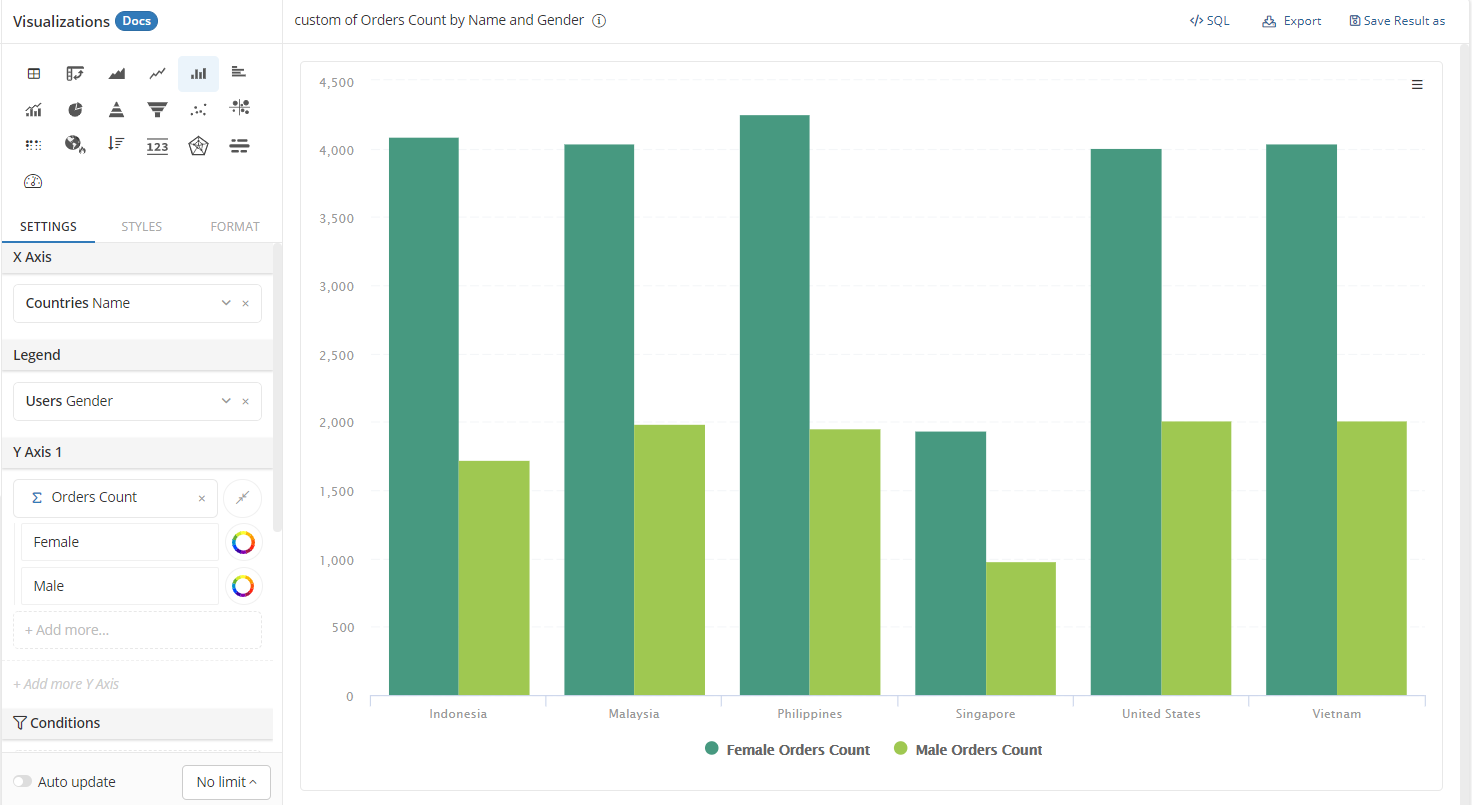The height and width of the screenshot is (805, 1472).
Task: Choose the pyramid chart type
Action: point(116,109)
